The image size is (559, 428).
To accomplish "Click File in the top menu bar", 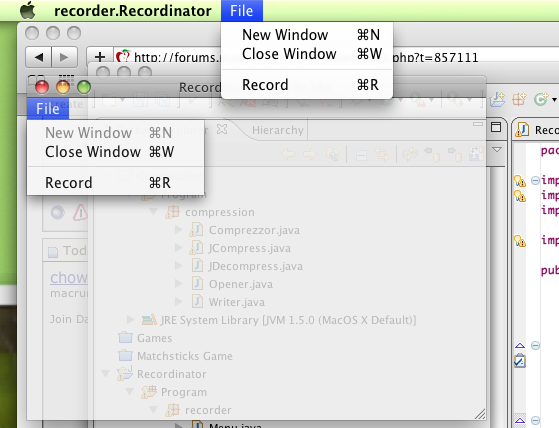I will pos(242,11).
